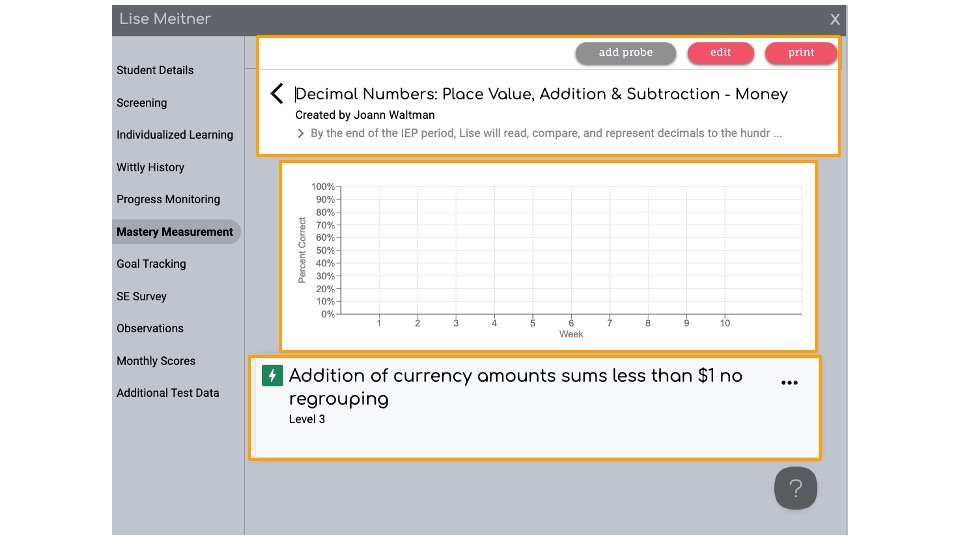This screenshot has width=960, height=540.
Task: Open Monthly Scores section
Action: tap(156, 361)
